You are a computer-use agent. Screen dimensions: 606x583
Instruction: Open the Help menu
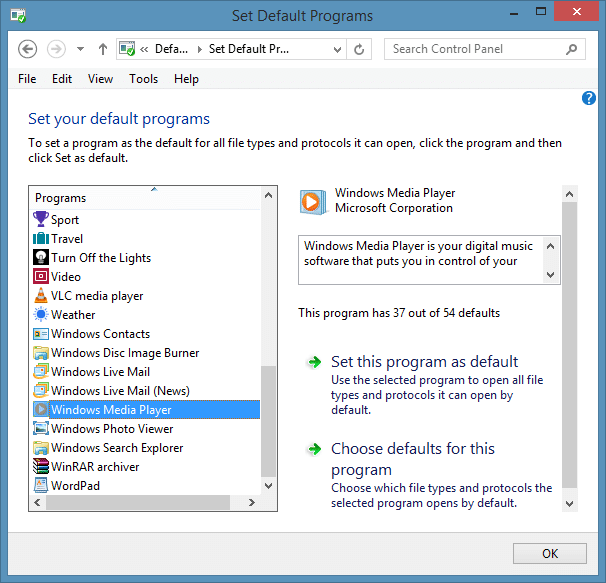(x=186, y=79)
